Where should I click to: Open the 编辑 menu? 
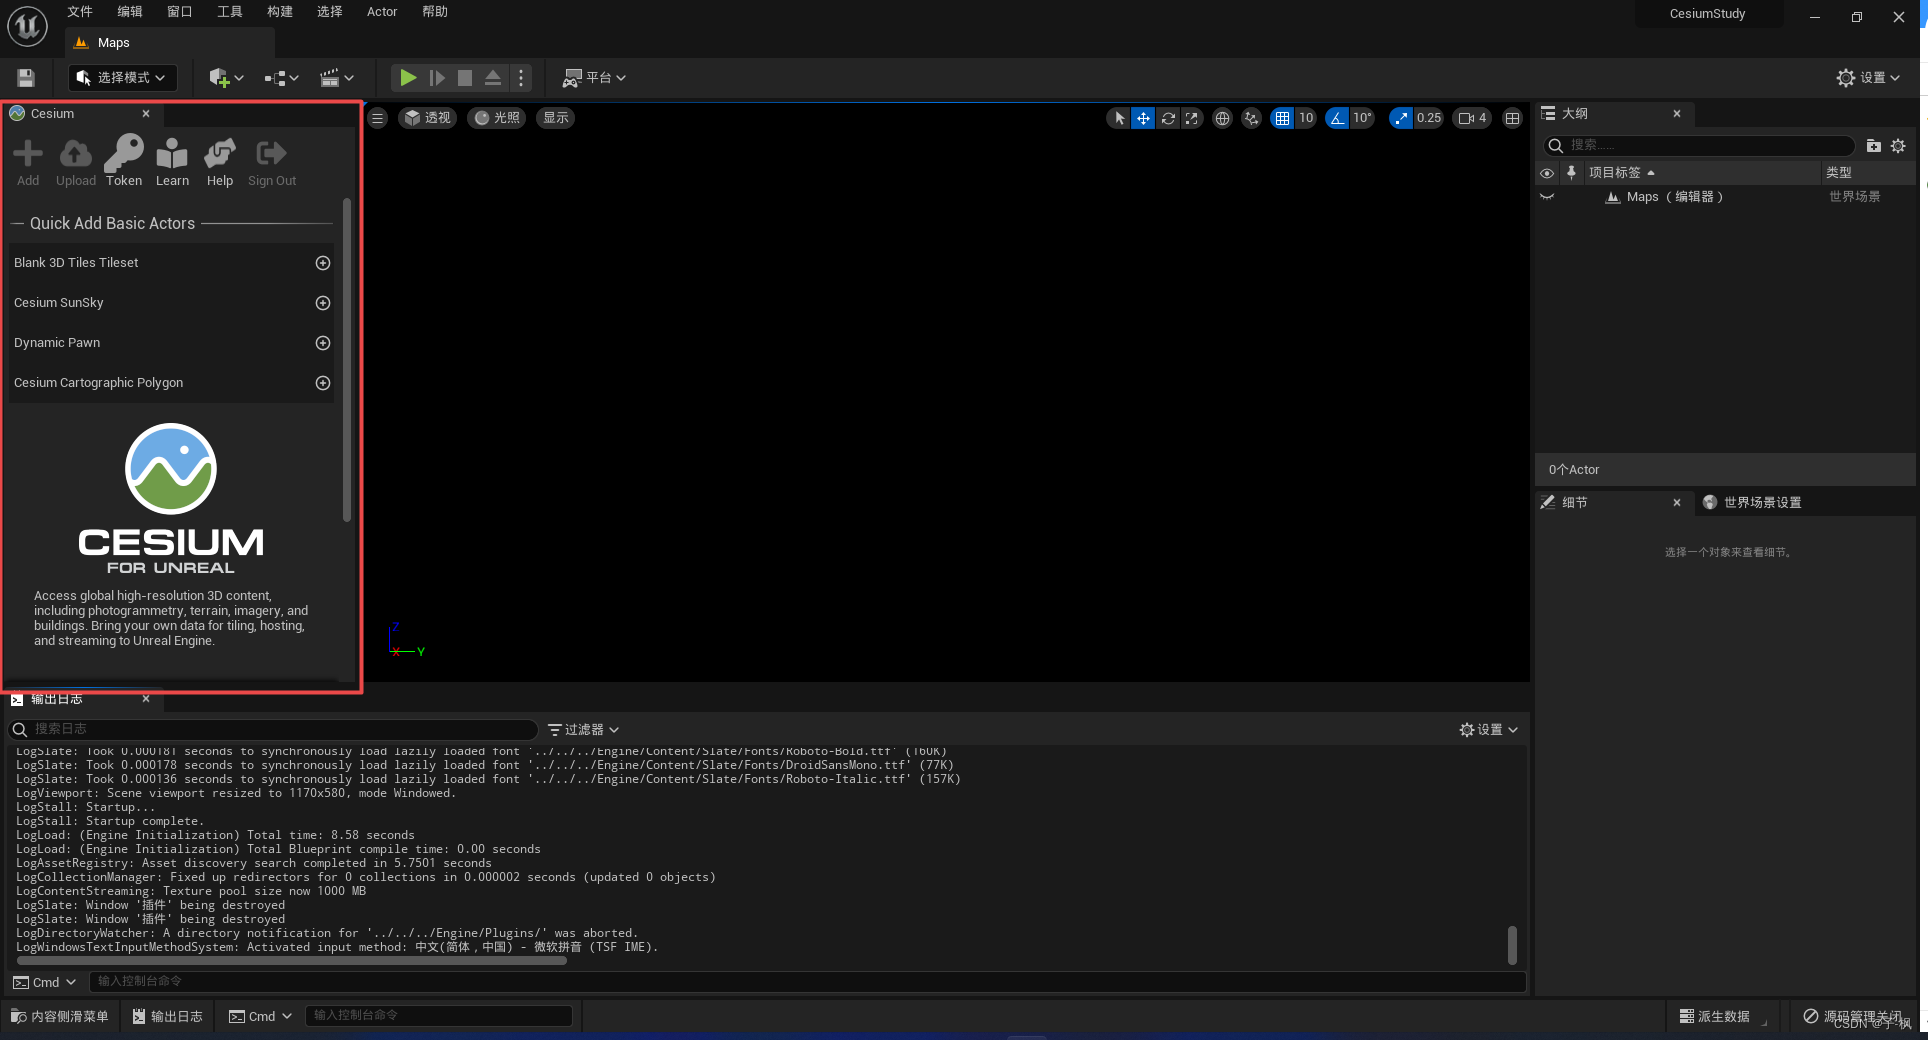tap(130, 12)
